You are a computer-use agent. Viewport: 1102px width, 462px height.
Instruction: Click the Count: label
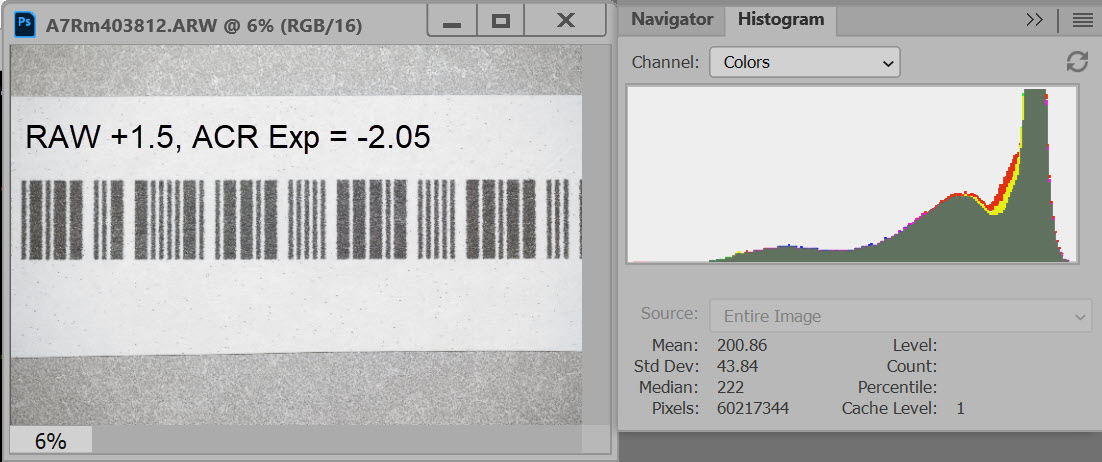[x=913, y=366]
